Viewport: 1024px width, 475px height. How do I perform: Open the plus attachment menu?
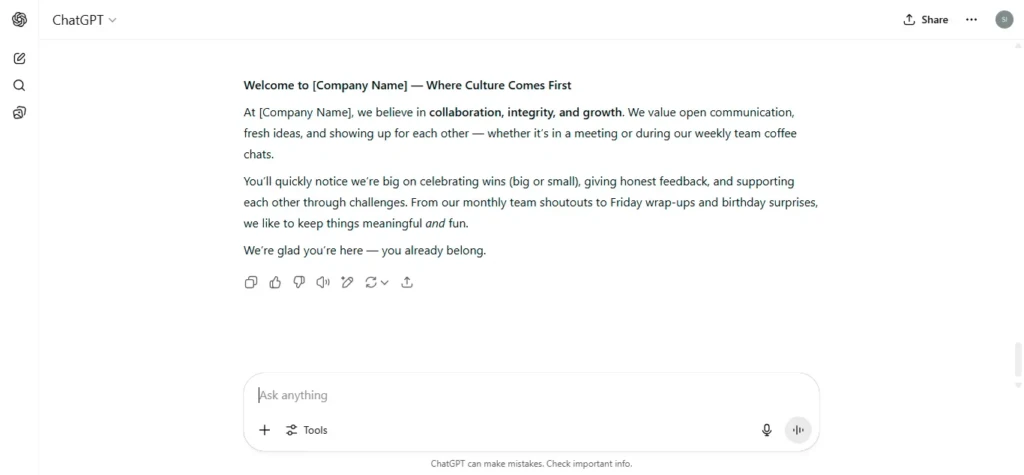click(264, 430)
